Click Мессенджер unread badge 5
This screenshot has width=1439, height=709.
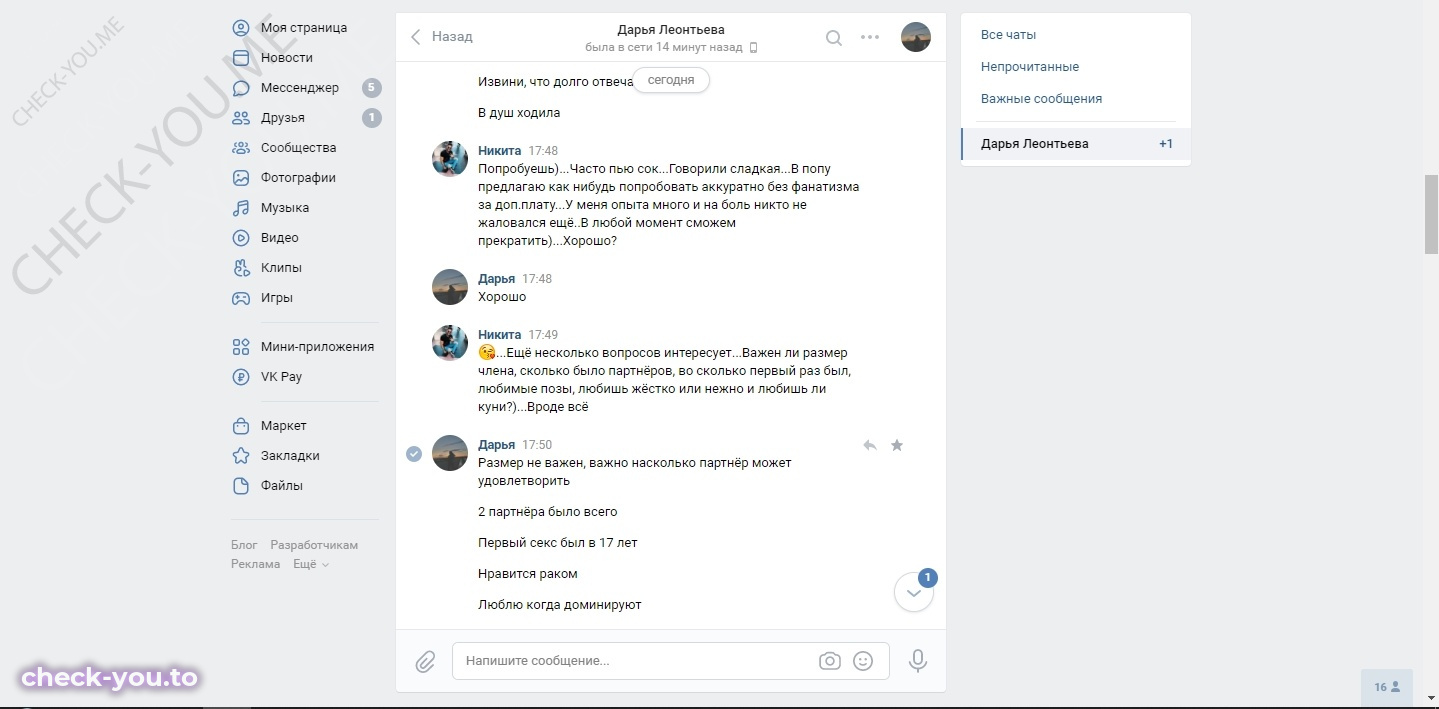coord(372,88)
